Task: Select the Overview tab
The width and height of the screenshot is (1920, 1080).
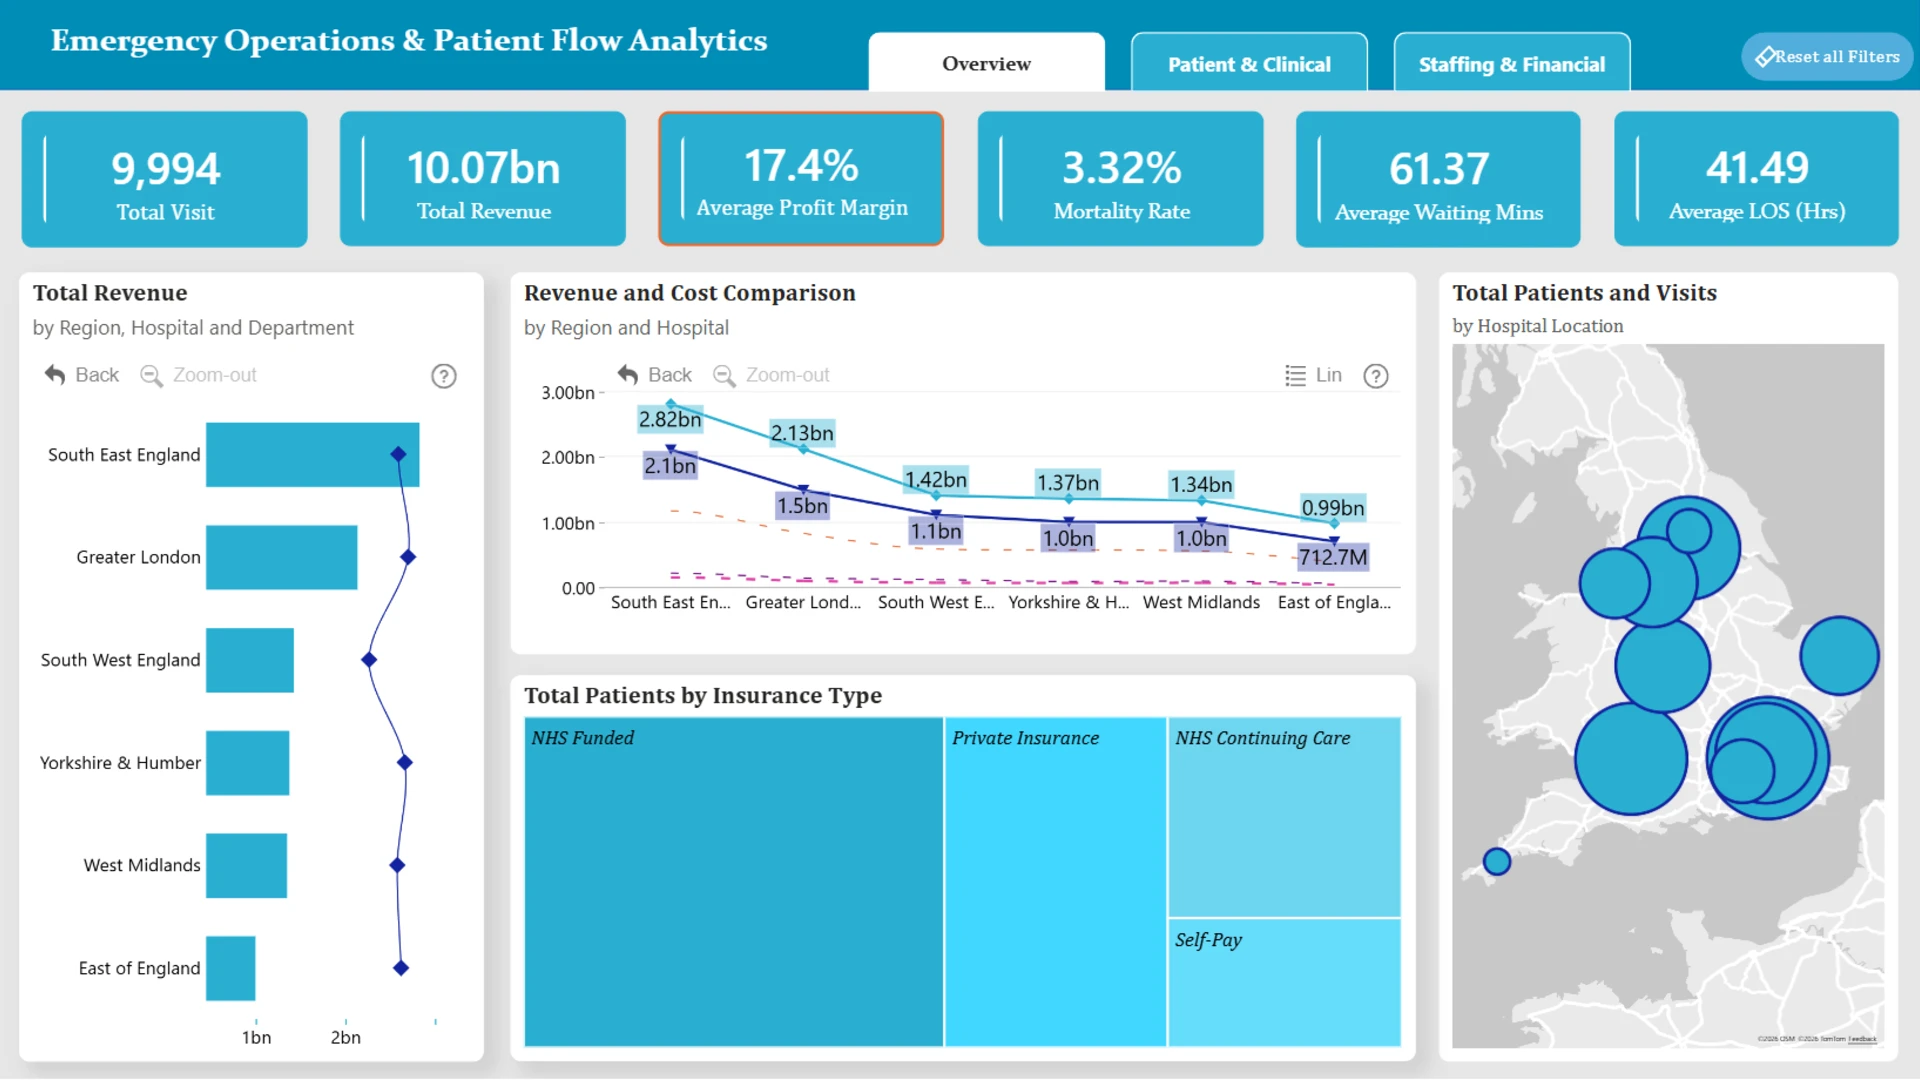Action: point(986,63)
